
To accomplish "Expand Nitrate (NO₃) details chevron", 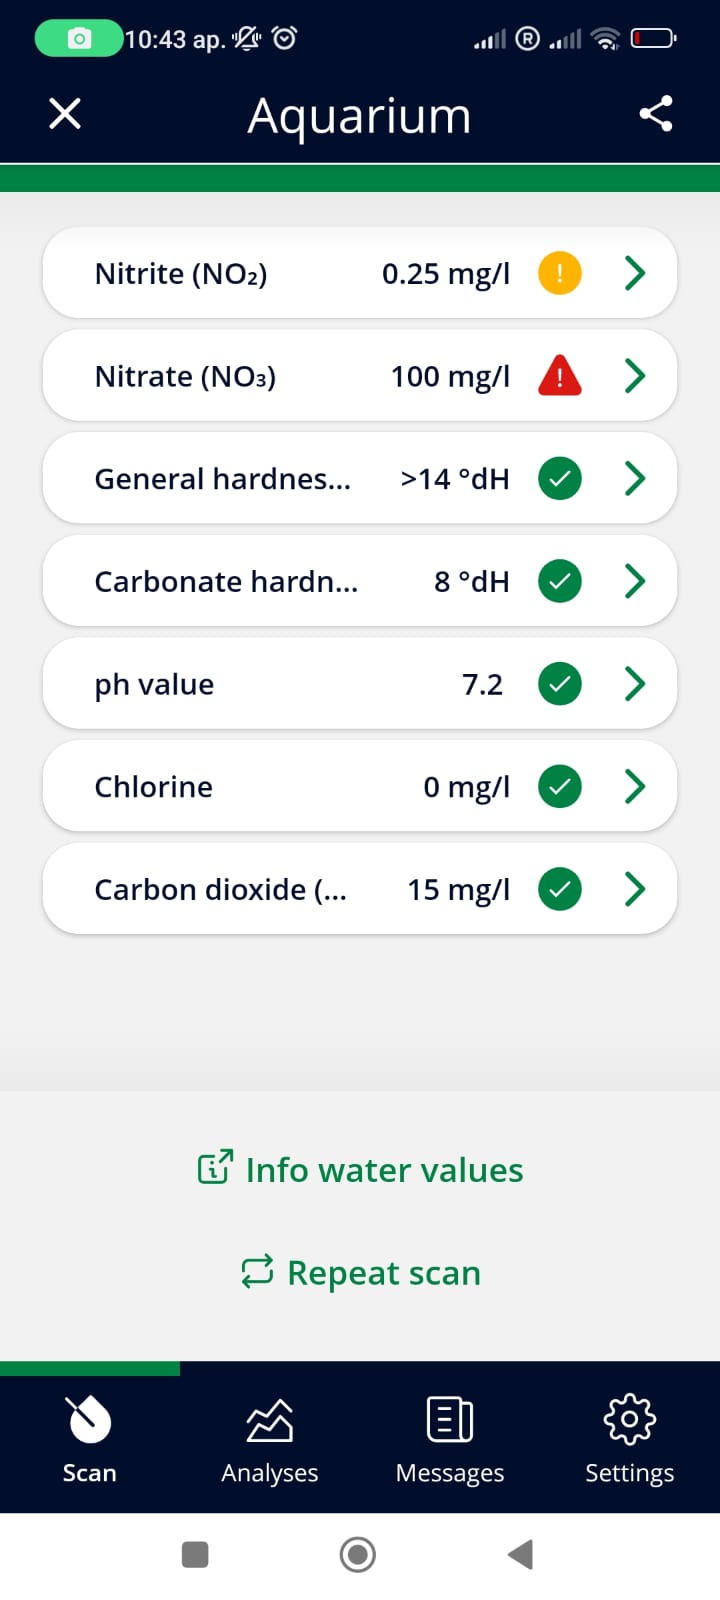I will 635,376.
